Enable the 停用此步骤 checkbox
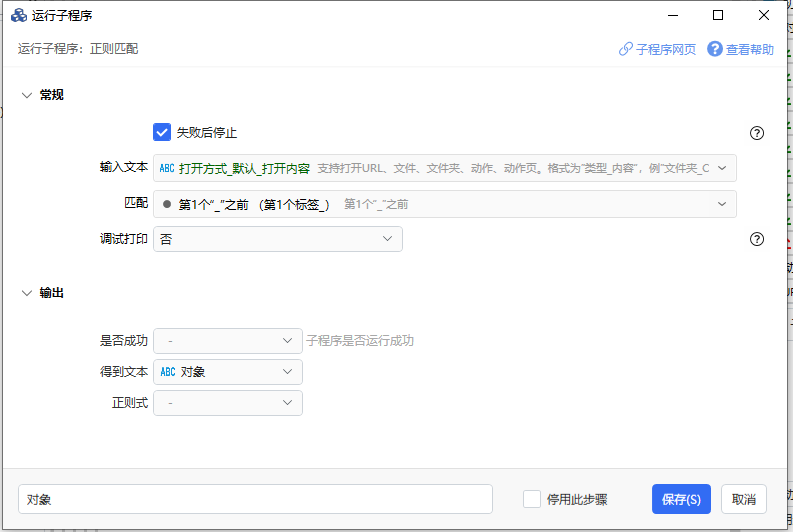Screen dimensions: 793x532 tap(532, 499)
